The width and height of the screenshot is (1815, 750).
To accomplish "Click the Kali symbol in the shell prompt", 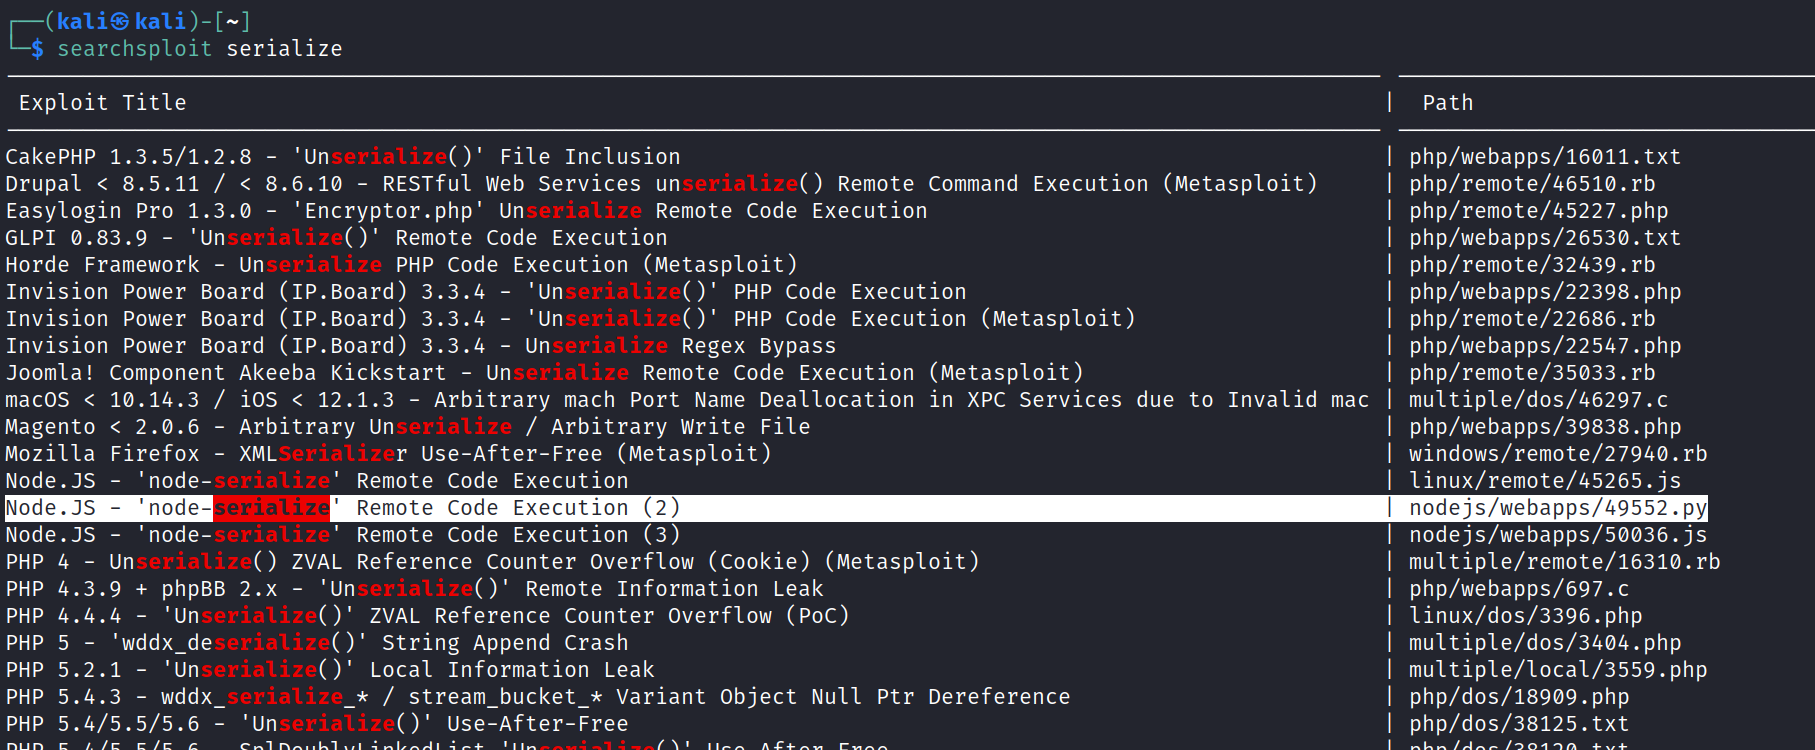I will (120, 21).
